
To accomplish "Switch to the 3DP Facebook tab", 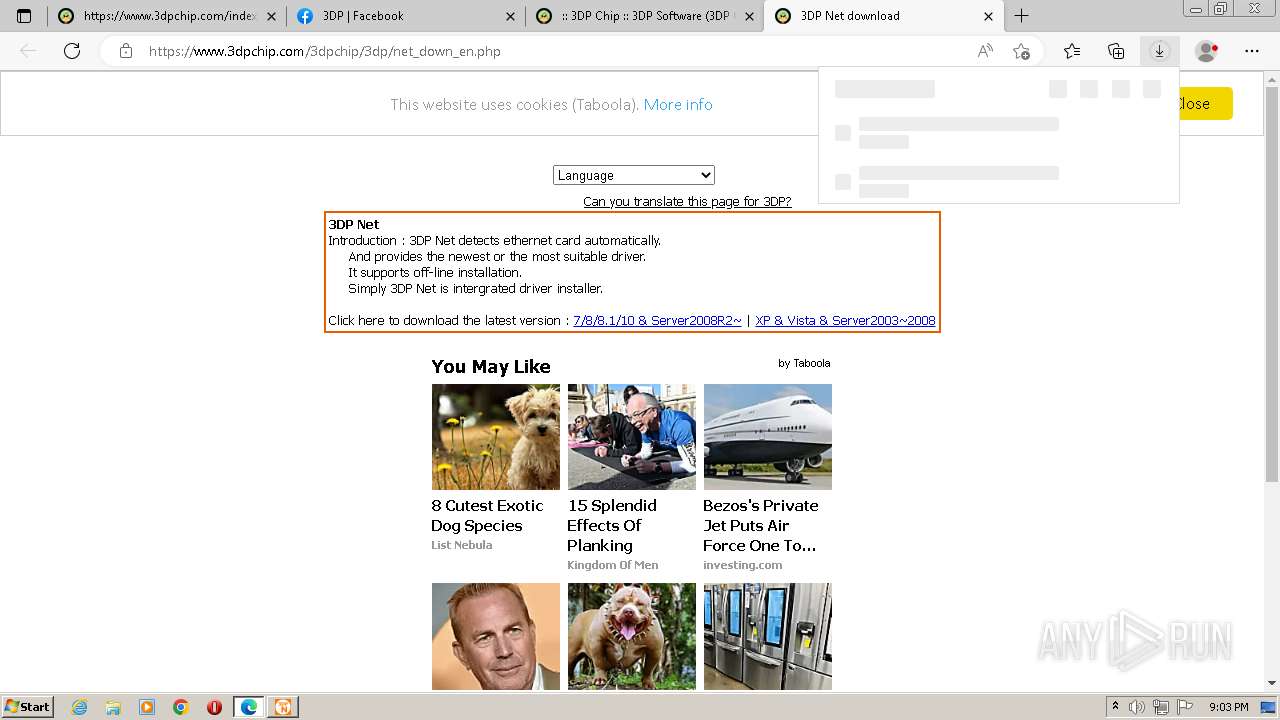I will 405,16.
